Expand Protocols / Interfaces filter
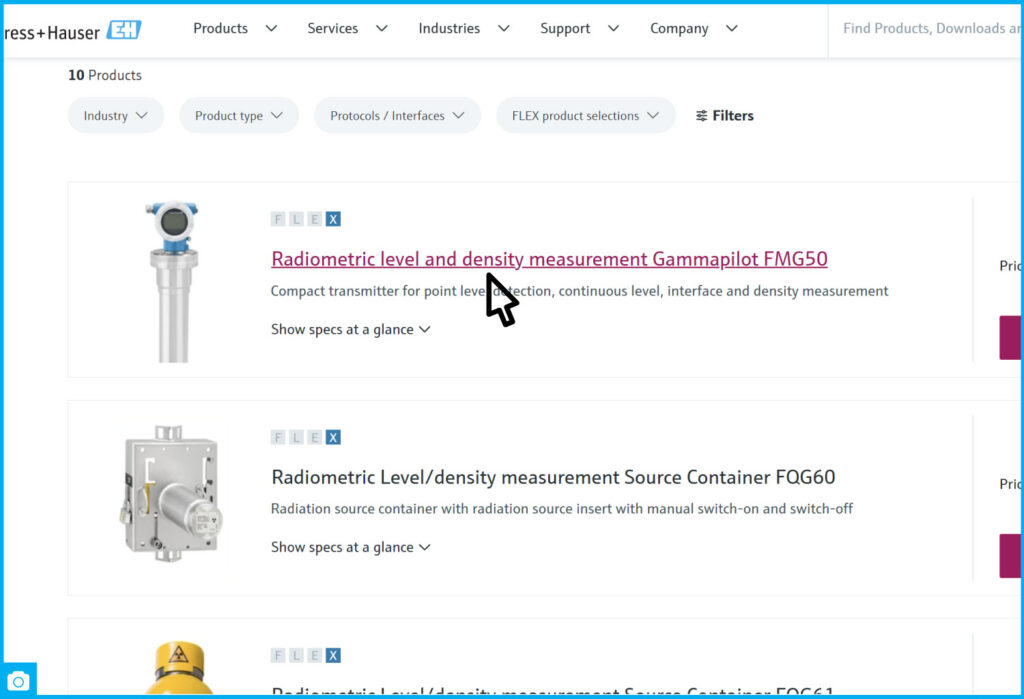 (397, 116)
